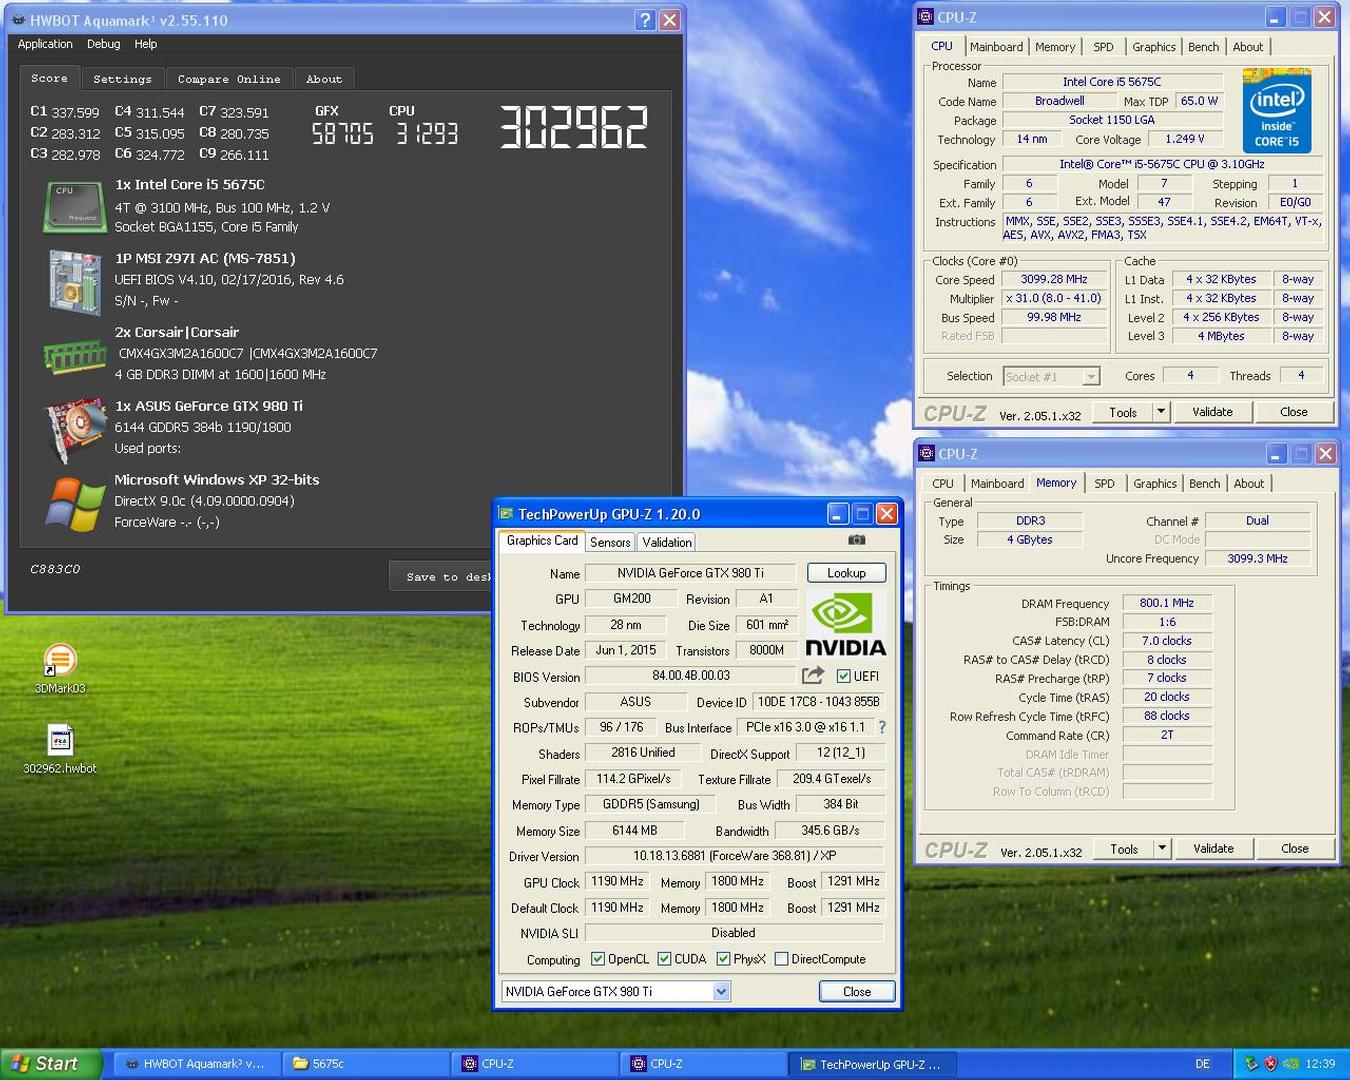Click the bus interface question mark help
The image size is (1350, 1080).
click(x=882, y=727)
